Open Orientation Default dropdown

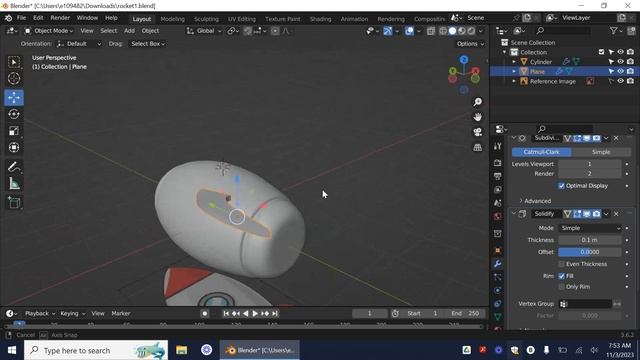[79, 44]
